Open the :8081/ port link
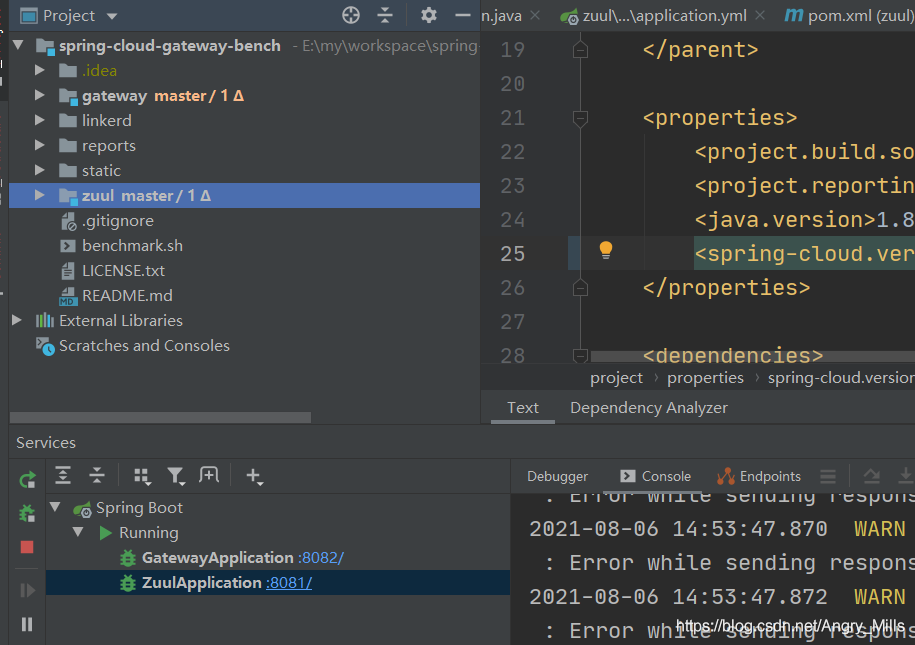915x645 pixels. click(289, 583)
